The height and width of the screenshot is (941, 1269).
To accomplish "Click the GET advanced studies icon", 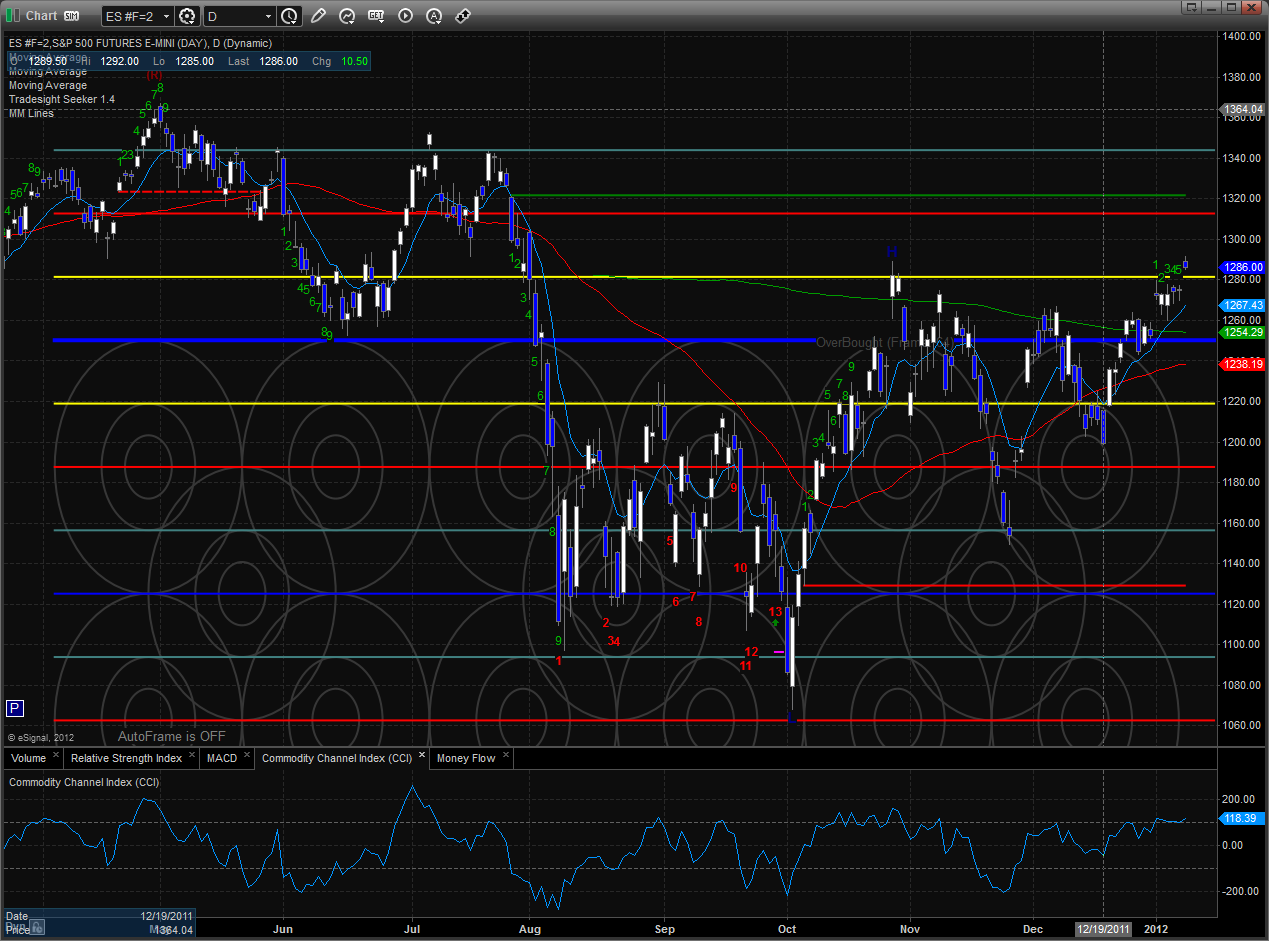I will pos(376,16).
